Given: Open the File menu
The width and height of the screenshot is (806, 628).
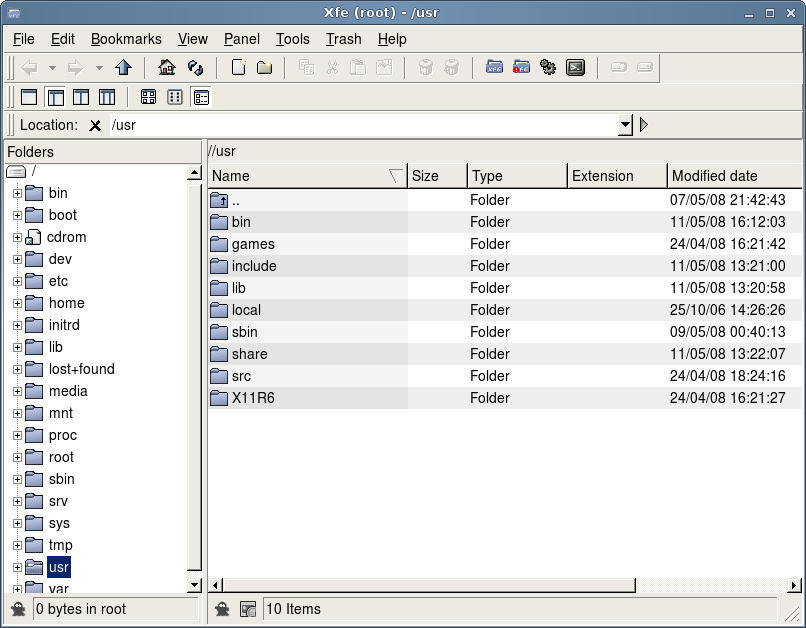Looking at the screenshot, I should pos(24,39).
